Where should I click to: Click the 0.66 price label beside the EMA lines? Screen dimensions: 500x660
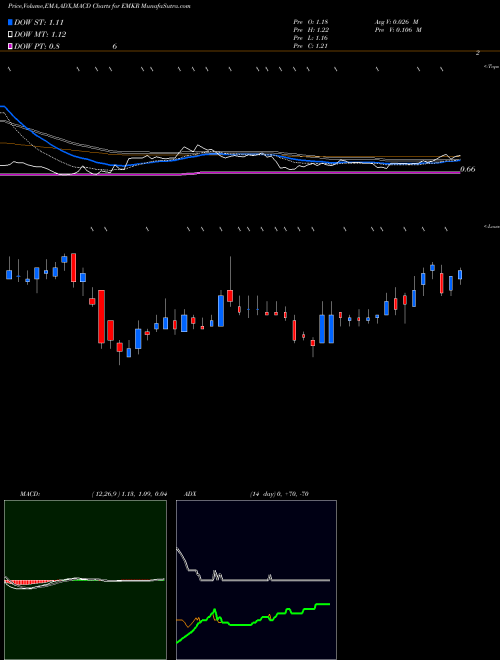pos(468,169)
